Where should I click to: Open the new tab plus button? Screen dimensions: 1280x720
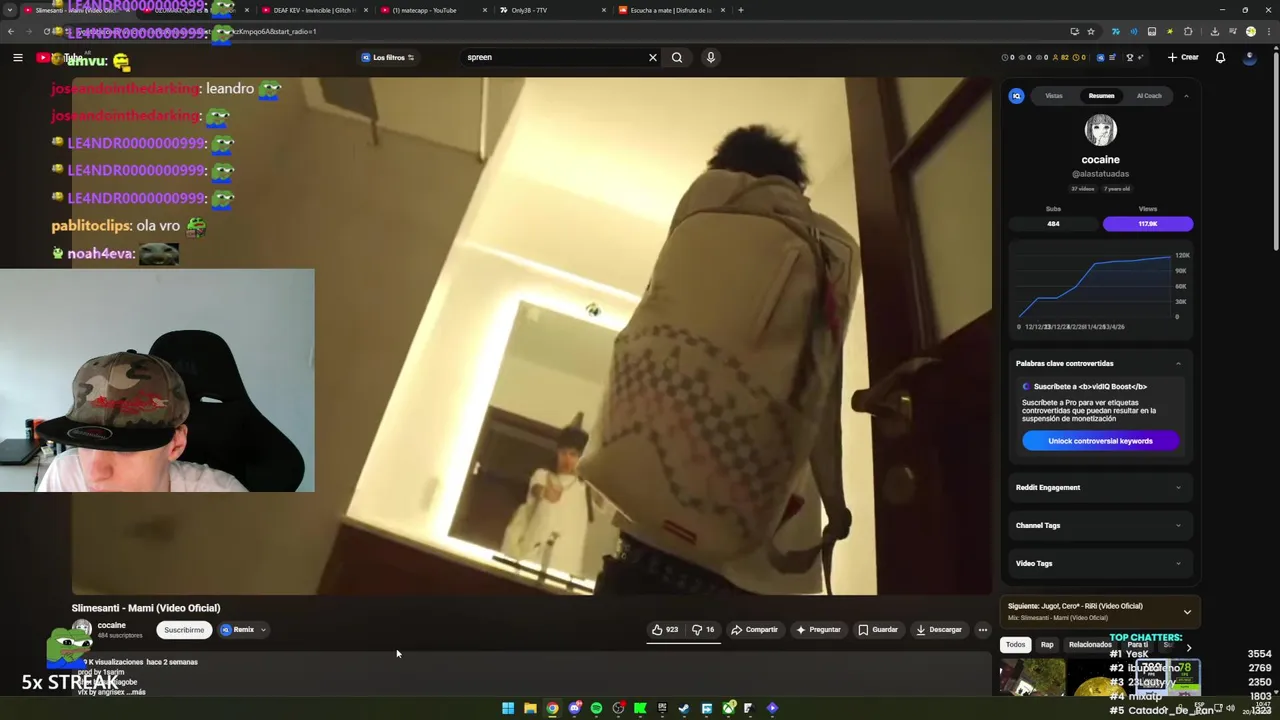coord(740,10)
